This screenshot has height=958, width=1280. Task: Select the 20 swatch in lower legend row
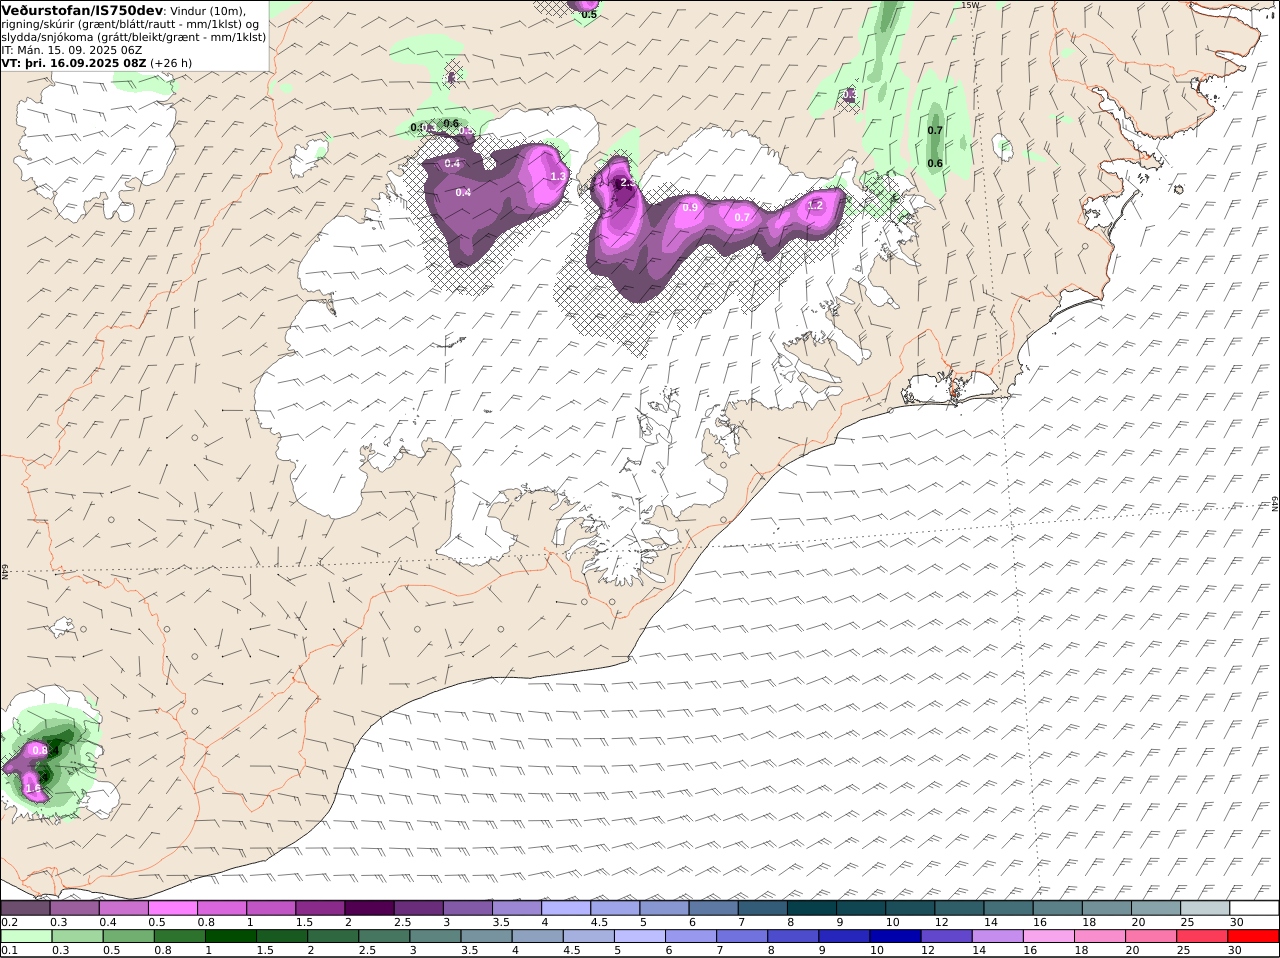point(1150,937)
